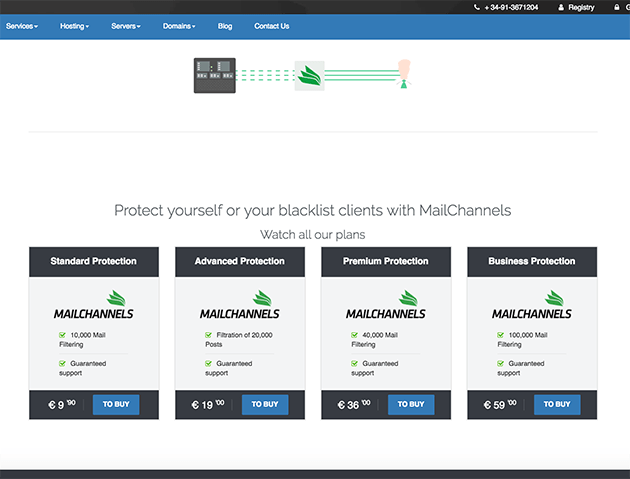Expand the Domains menu
Viewport: 630px width, 479px height.
[x=179, y=26]
